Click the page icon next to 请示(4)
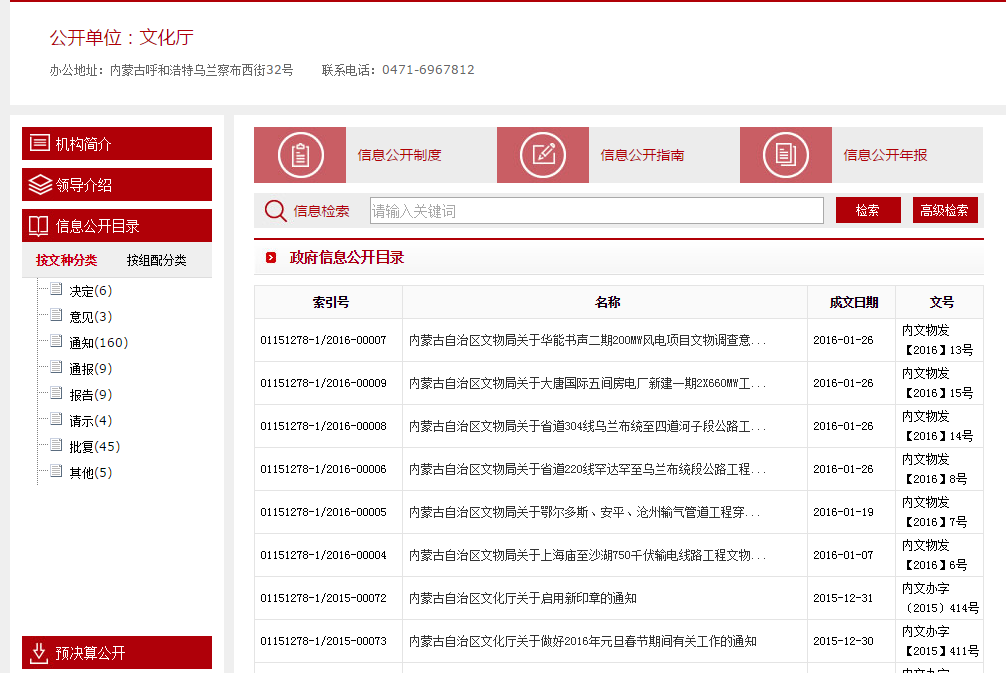The width and height of the screenshot is (1006, 673). point(56,418)
